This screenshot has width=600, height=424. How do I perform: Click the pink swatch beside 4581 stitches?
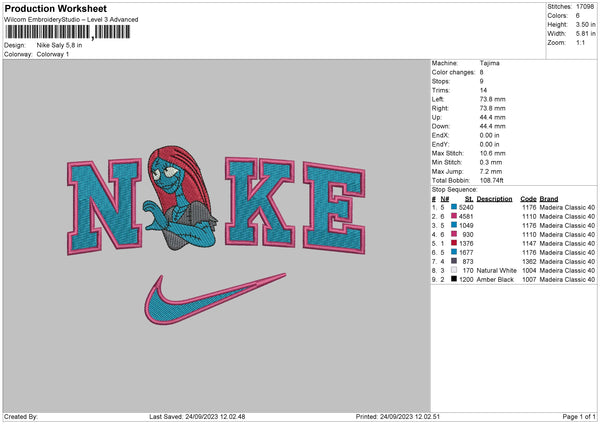point(454,216)
